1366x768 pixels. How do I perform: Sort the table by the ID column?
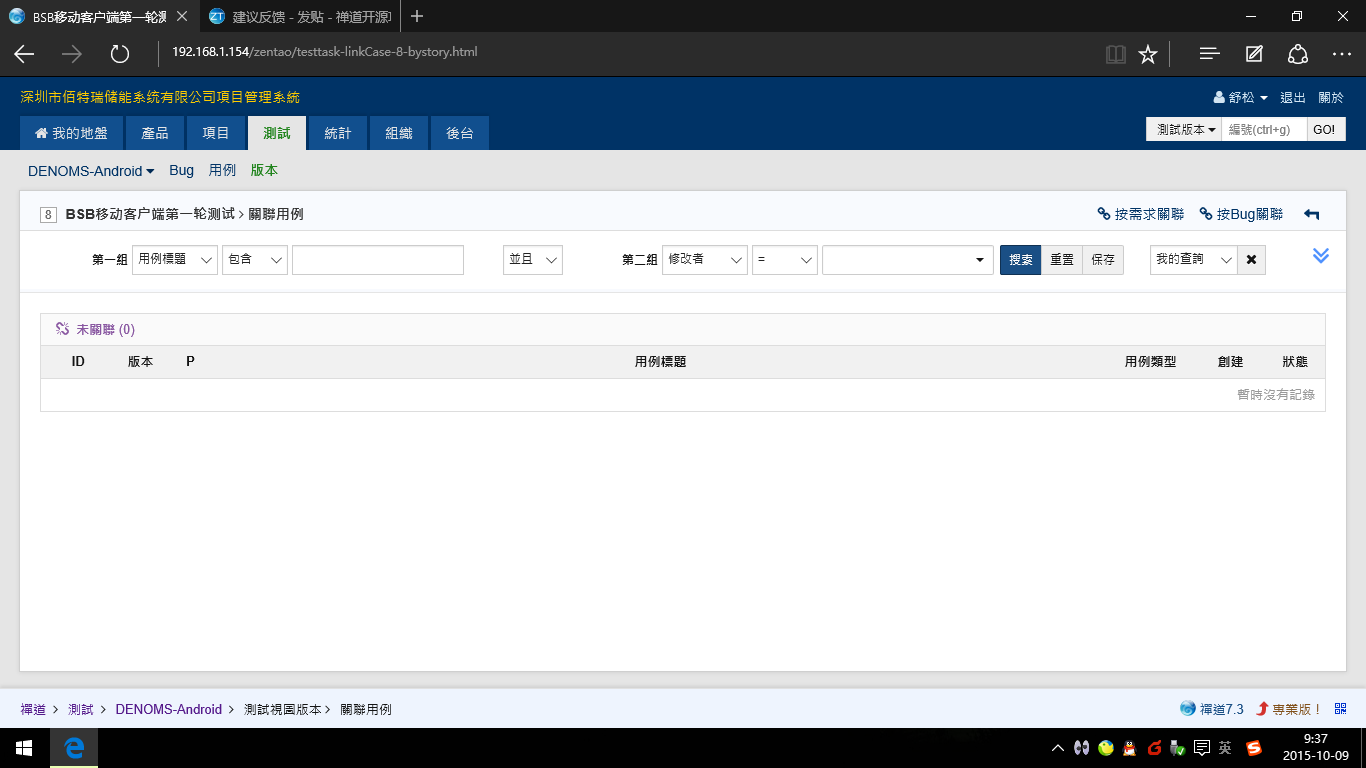tap(78, 362)
